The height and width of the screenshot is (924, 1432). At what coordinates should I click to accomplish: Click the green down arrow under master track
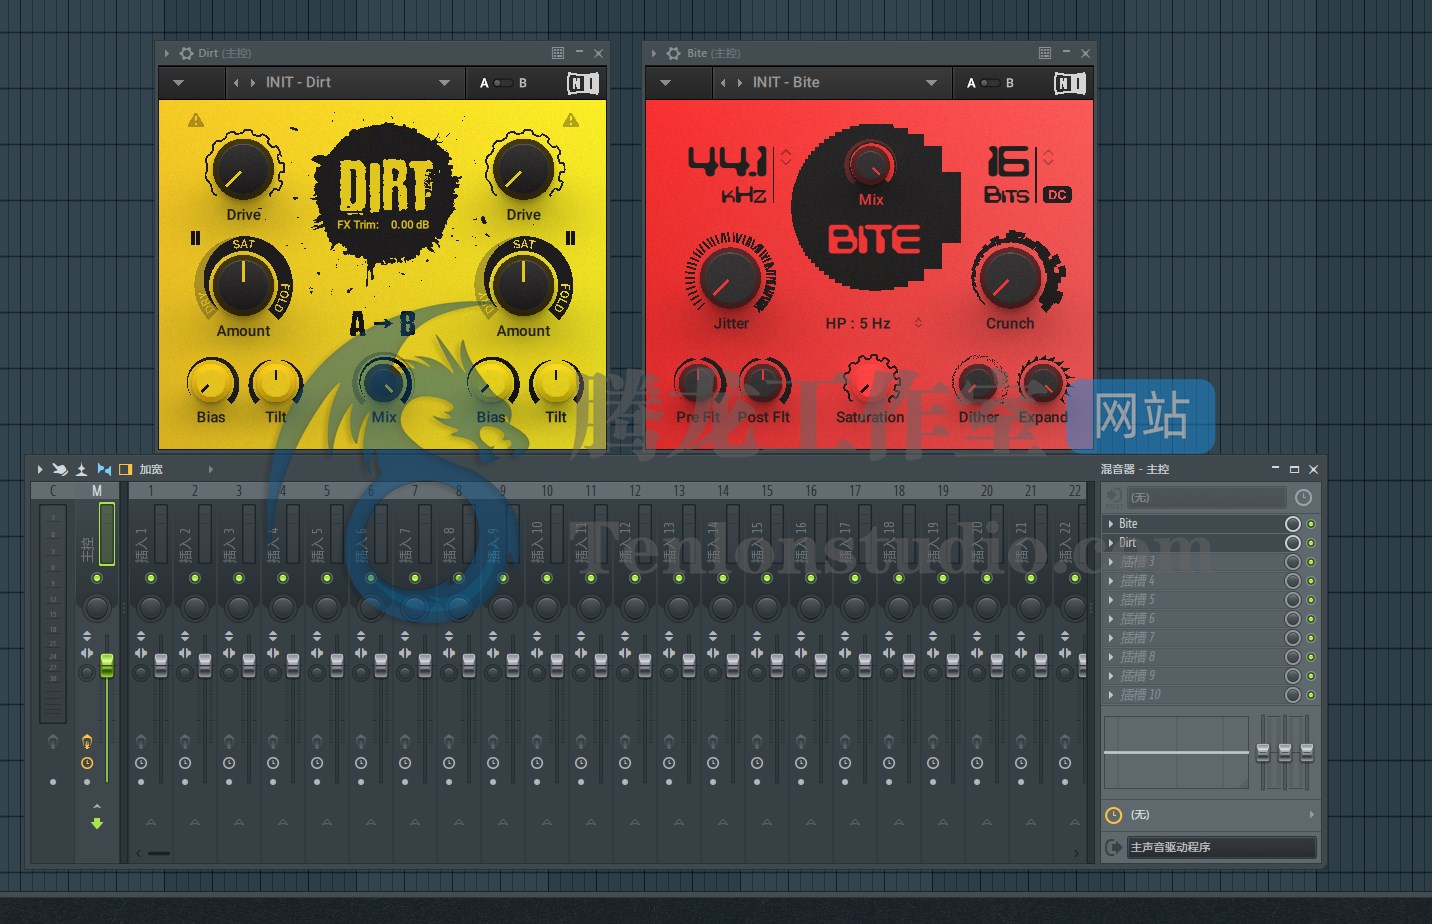[97, 824]
